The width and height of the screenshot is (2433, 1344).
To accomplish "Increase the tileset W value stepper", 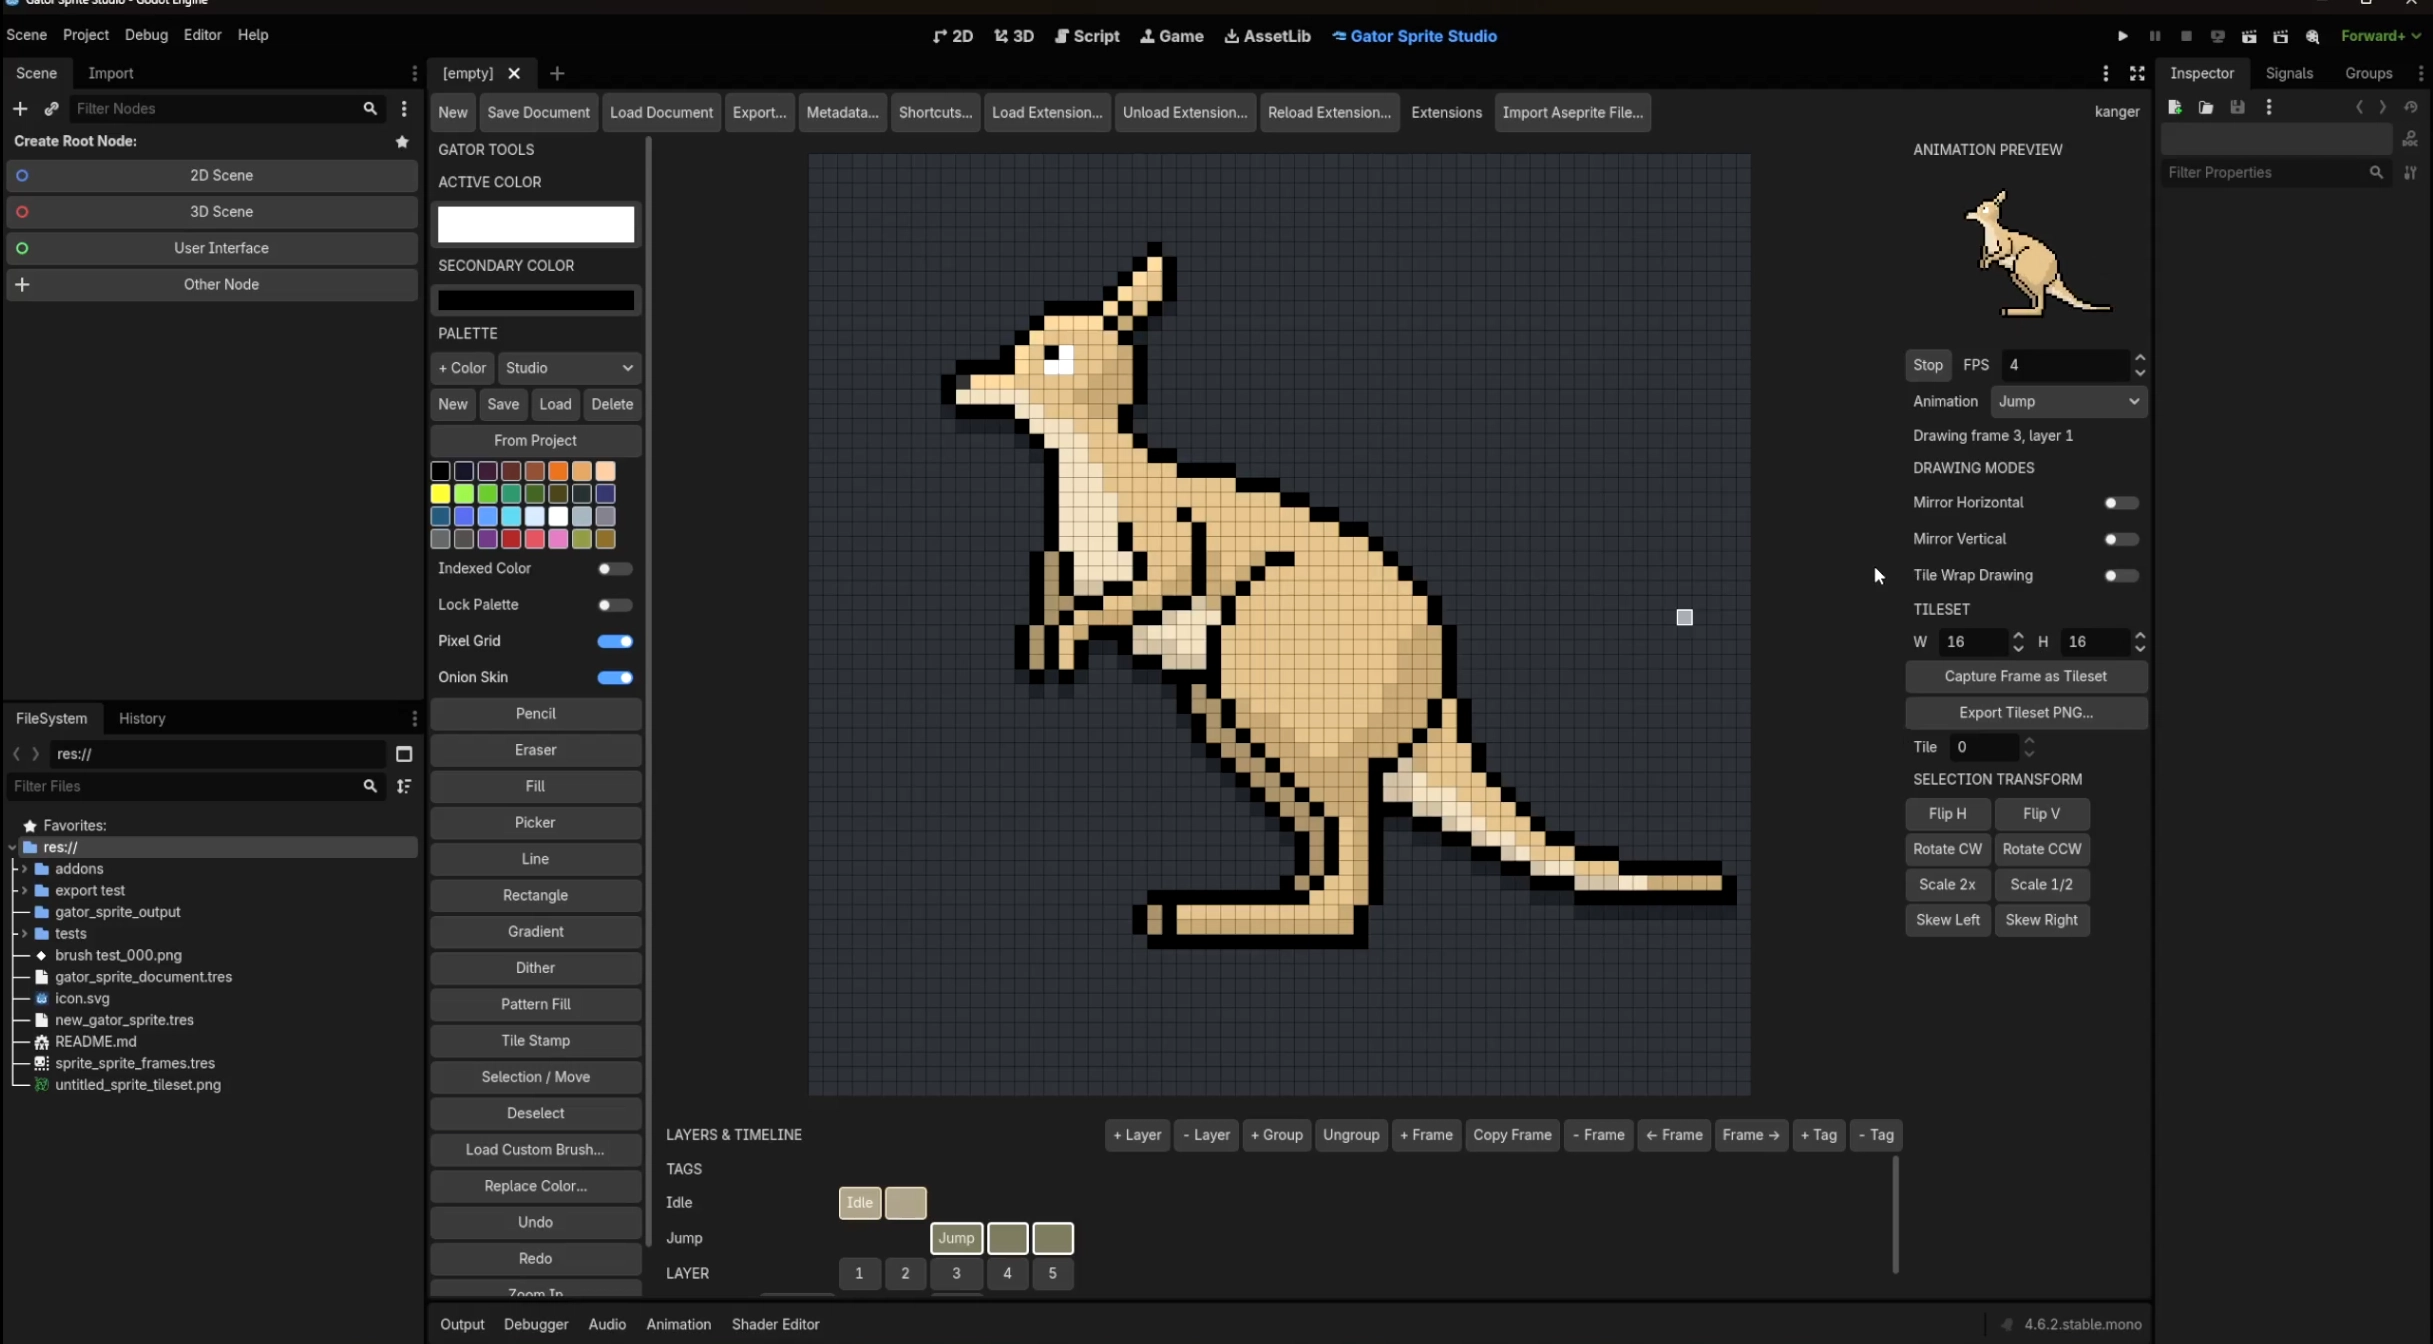I will tap(2018, 635).
